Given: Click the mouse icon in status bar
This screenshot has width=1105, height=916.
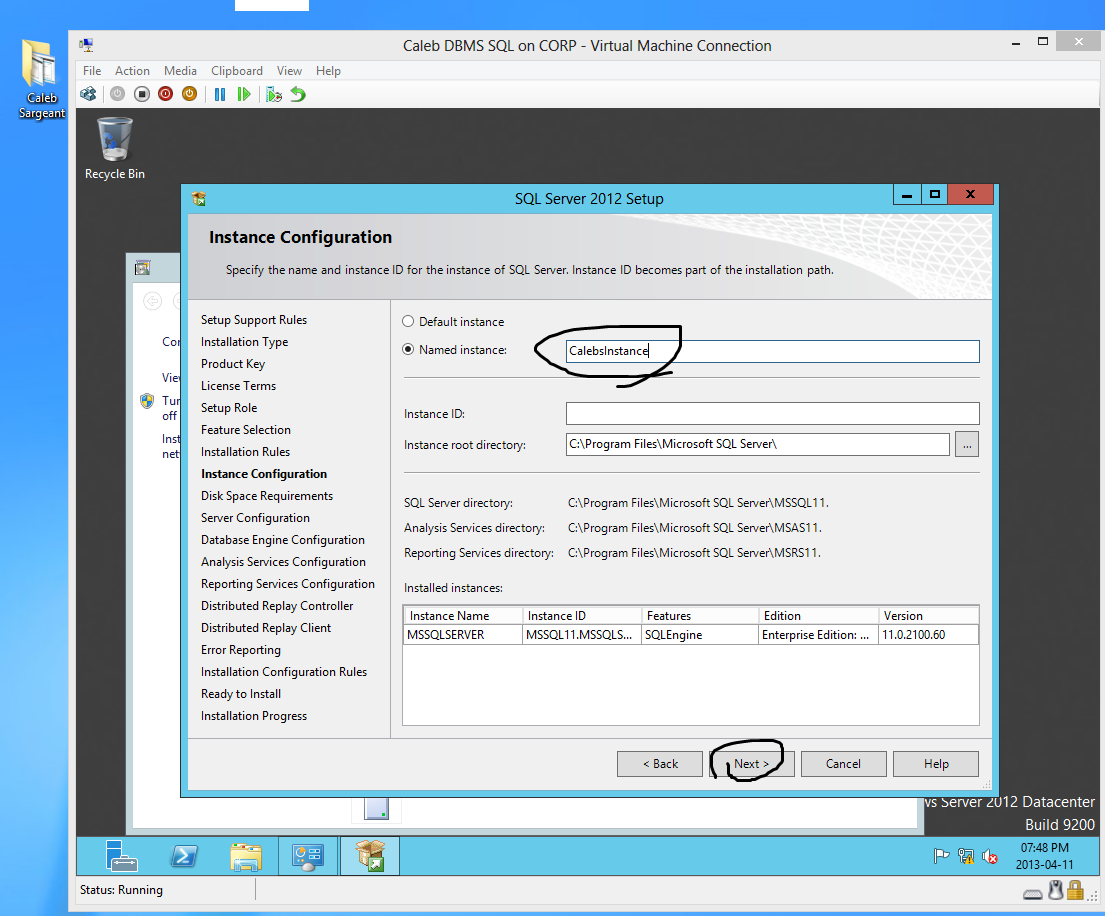Looking at the screenshot, I should (x=1055, y=890).
